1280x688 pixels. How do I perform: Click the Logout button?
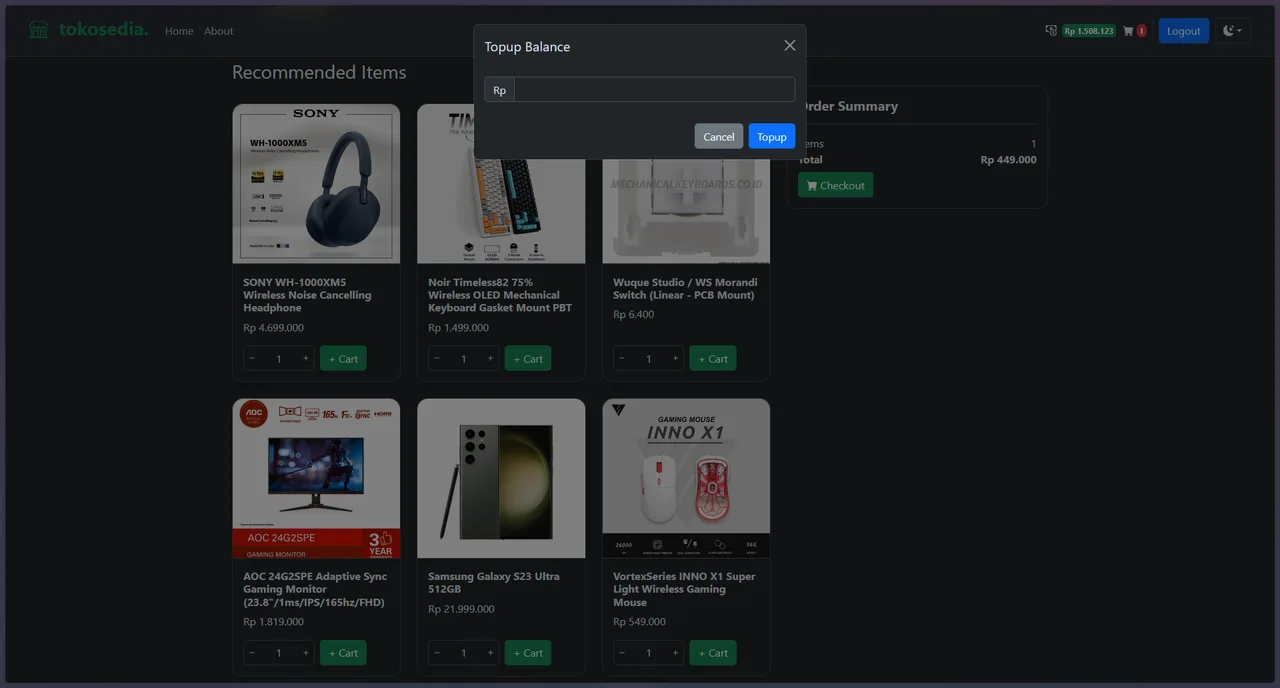[x=1184, y=31]
